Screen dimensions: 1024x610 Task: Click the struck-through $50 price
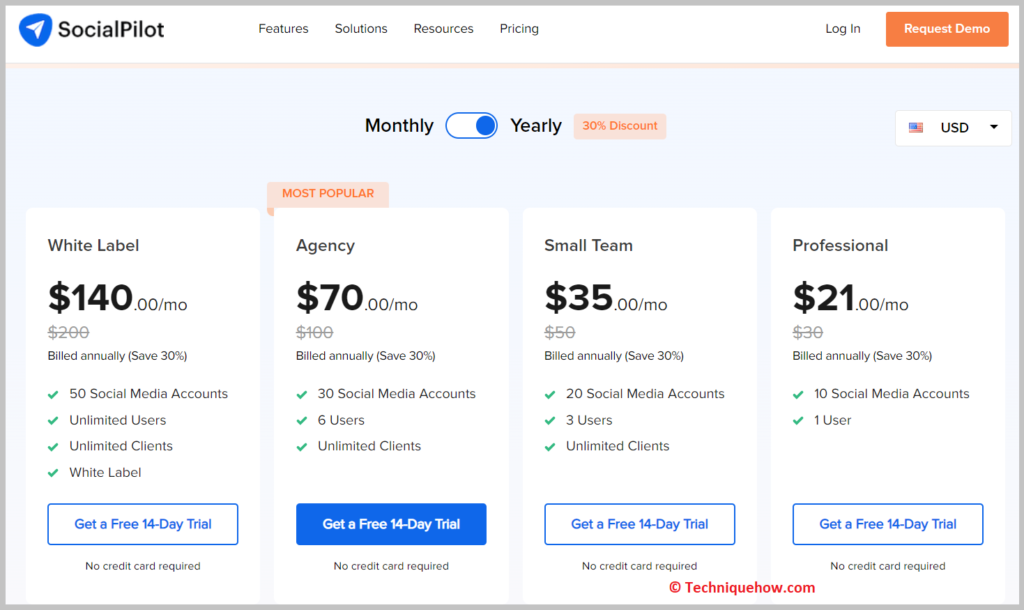pos(560,332)
